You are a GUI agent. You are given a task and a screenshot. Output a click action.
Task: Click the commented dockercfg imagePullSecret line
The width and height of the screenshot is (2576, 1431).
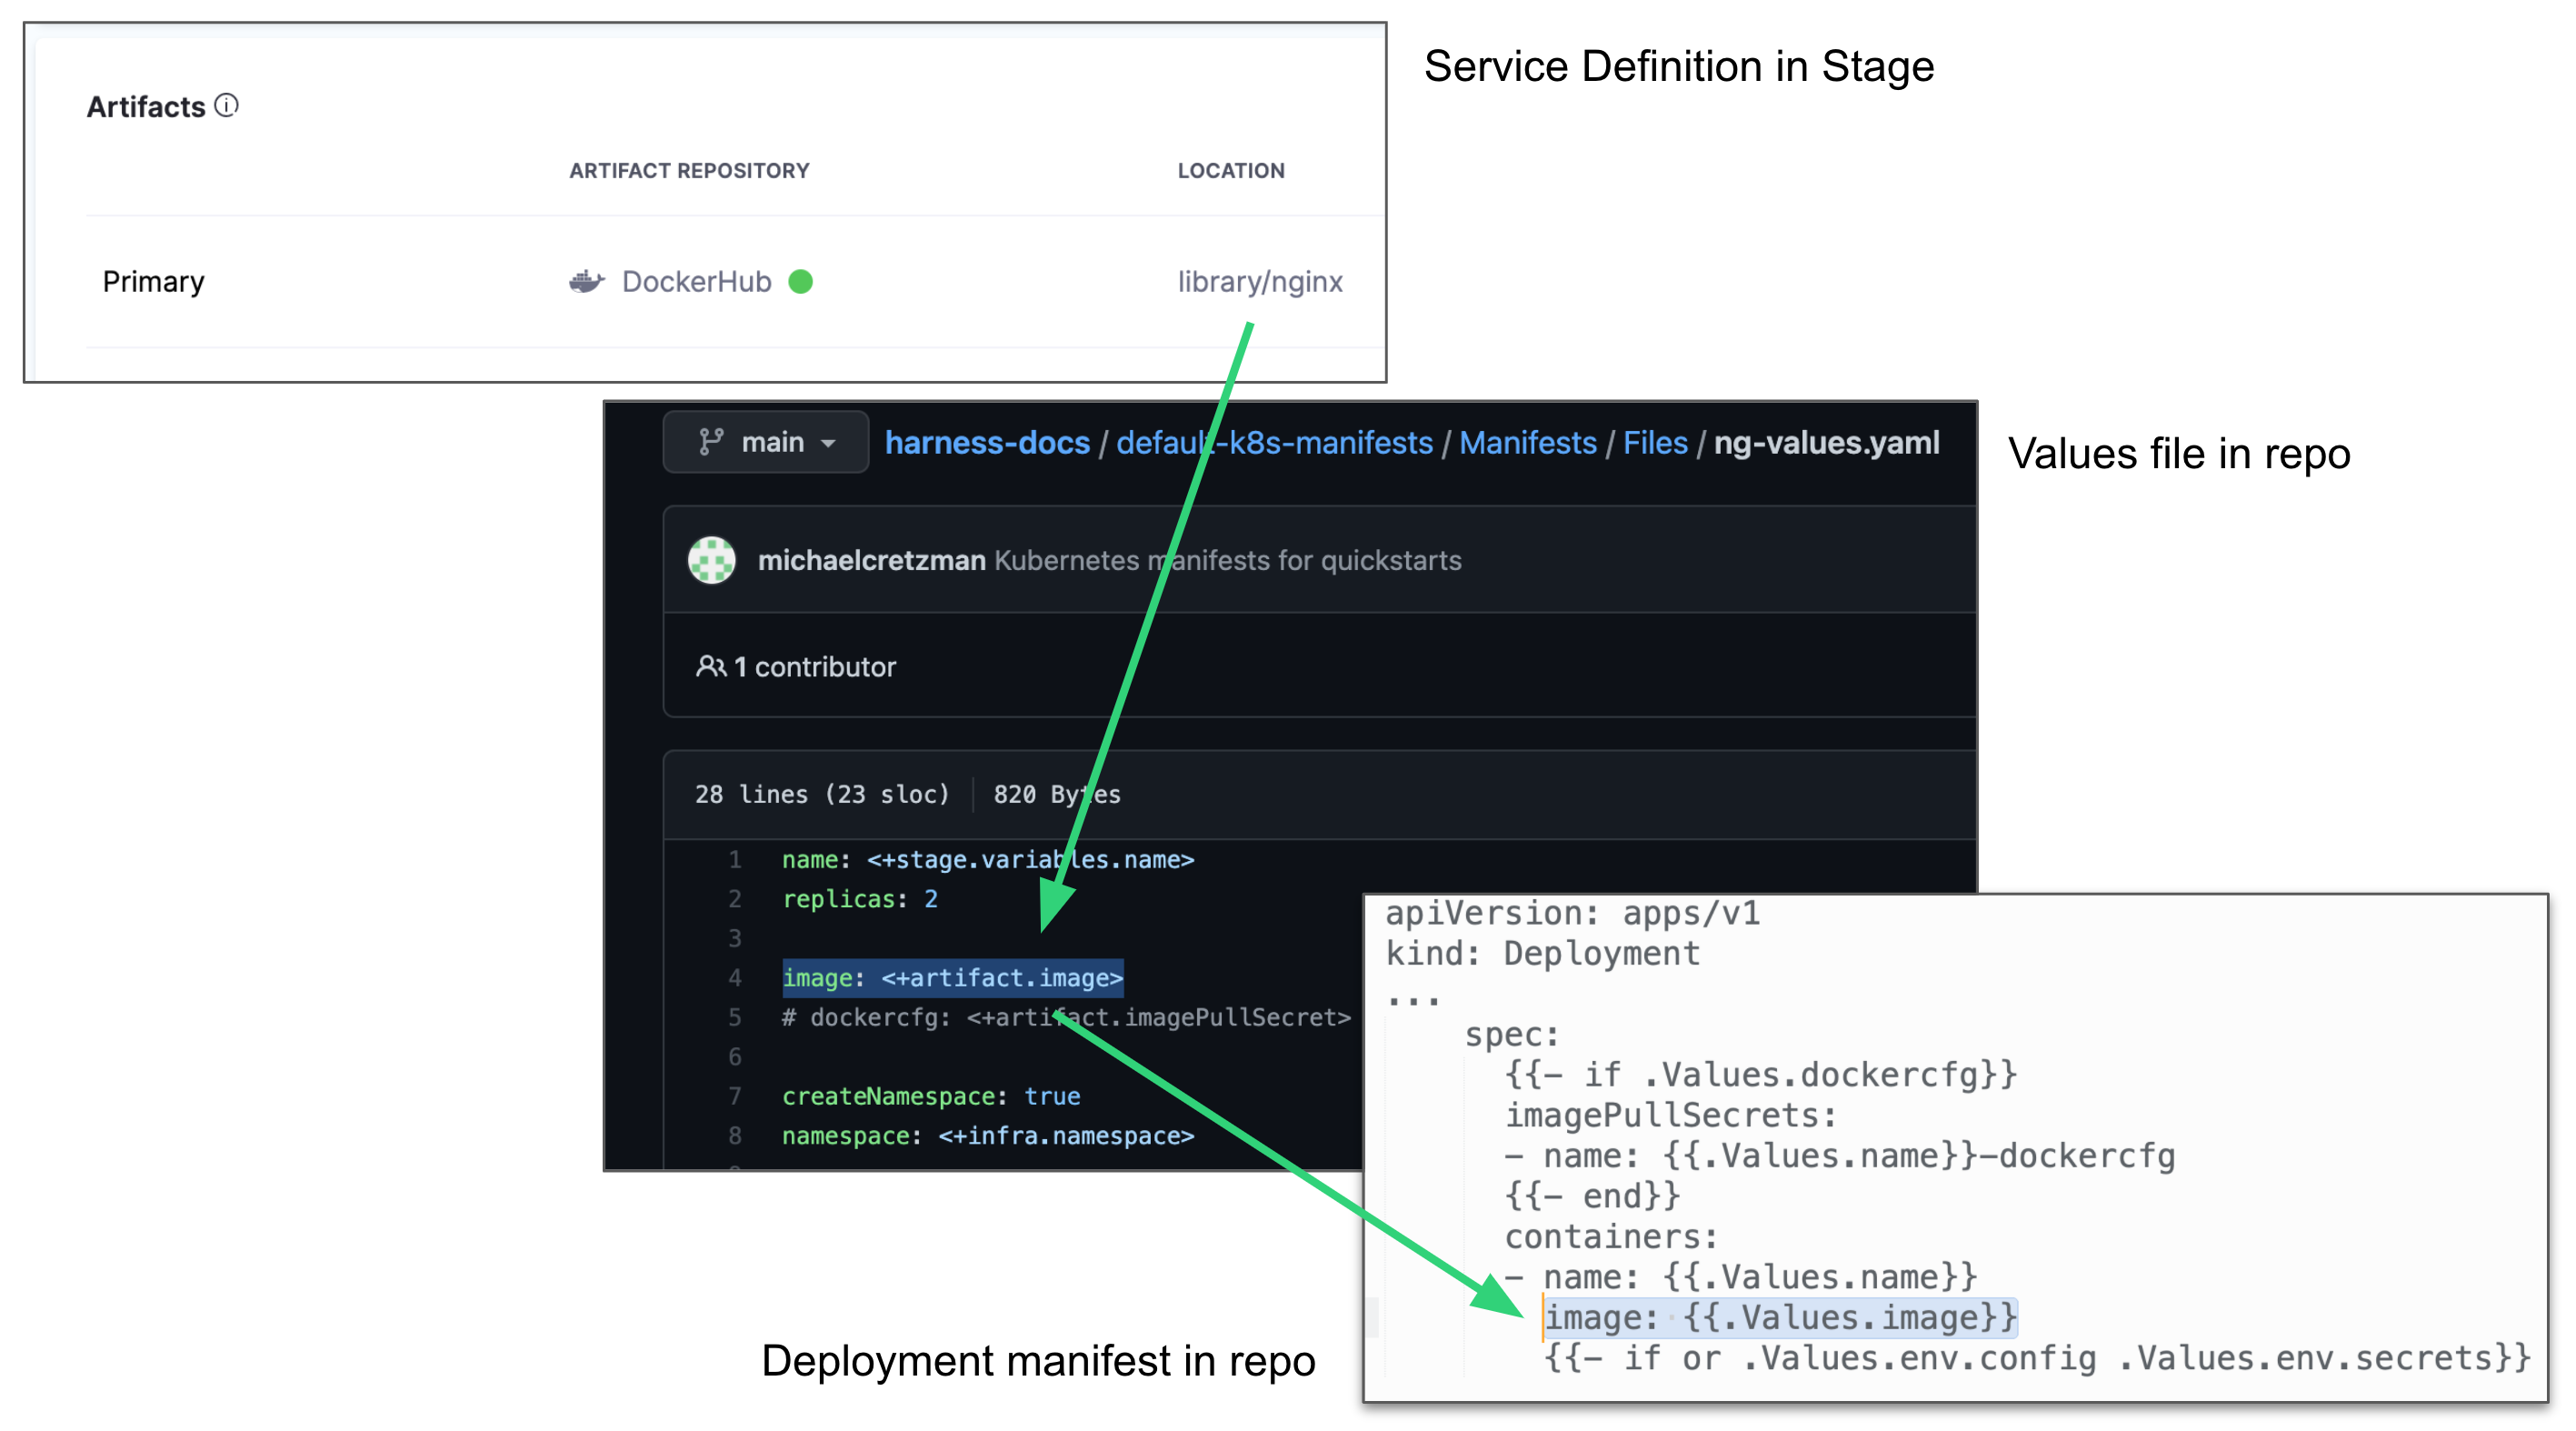point(1066,1017)
